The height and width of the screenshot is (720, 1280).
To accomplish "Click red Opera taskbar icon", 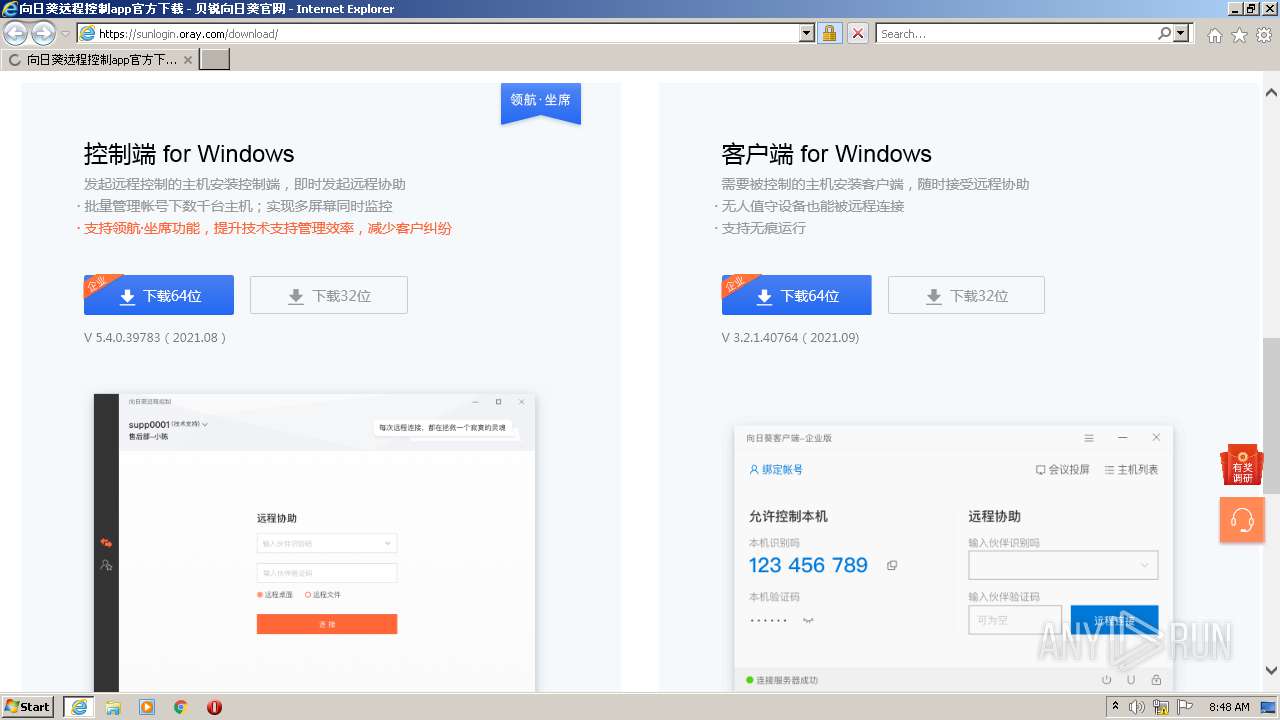I will [214, 707].
